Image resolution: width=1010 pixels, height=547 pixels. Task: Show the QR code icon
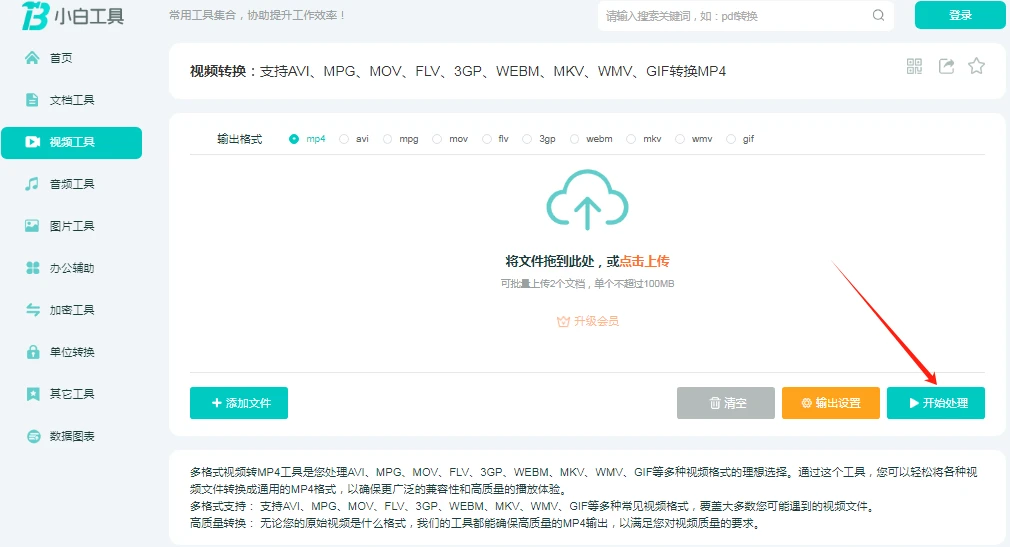(914, 66)
